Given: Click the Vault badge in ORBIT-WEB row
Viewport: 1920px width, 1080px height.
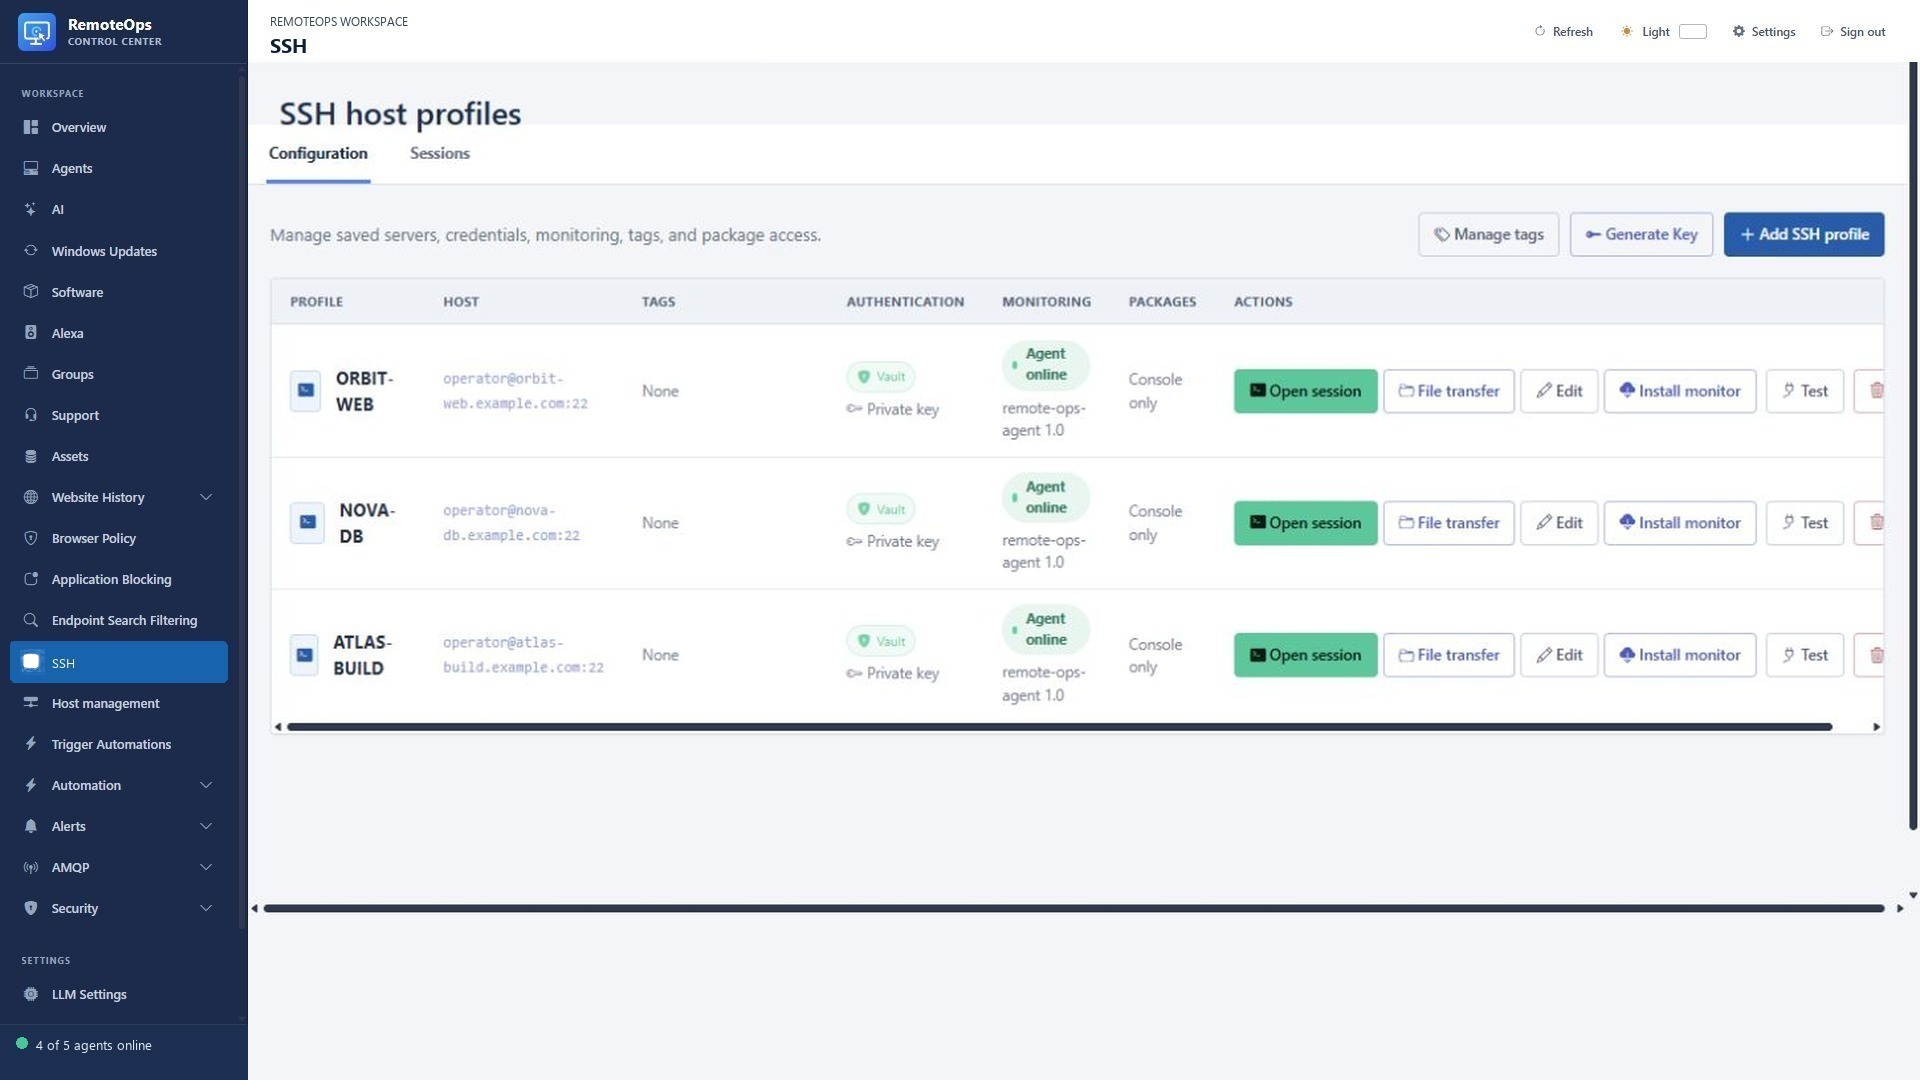Looking at the screenshot, I should [881, 377].
